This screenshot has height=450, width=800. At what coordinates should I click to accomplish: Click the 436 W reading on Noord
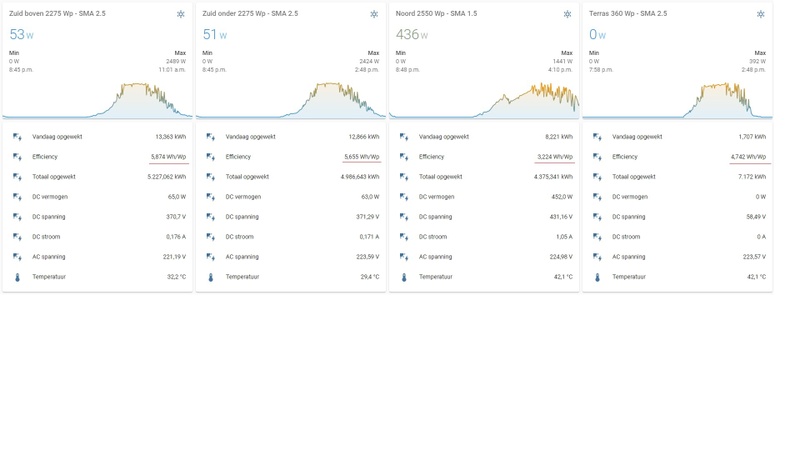pos(410,34)
